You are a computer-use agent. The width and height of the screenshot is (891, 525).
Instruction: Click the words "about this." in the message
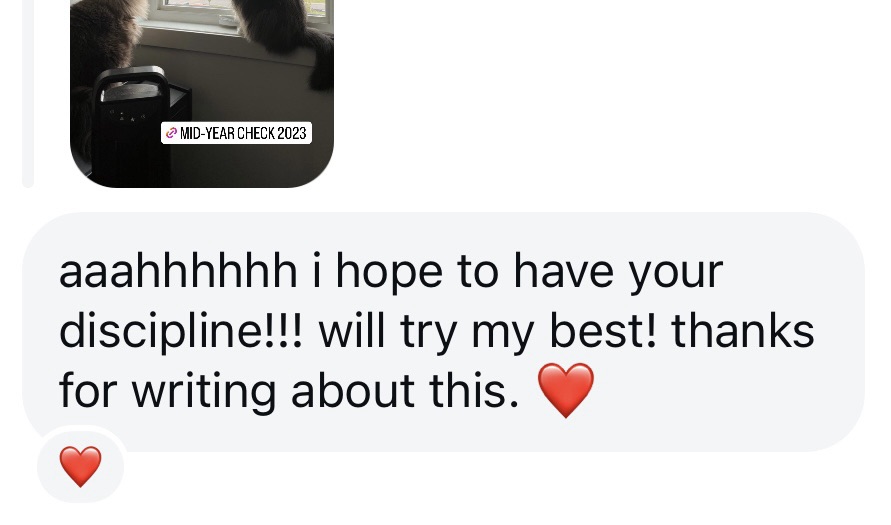coord(405,391)
